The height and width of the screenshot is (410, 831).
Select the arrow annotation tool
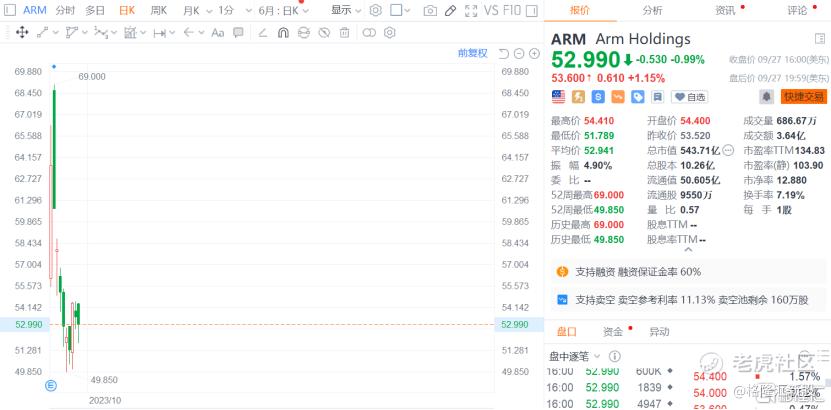coord(189,33)
